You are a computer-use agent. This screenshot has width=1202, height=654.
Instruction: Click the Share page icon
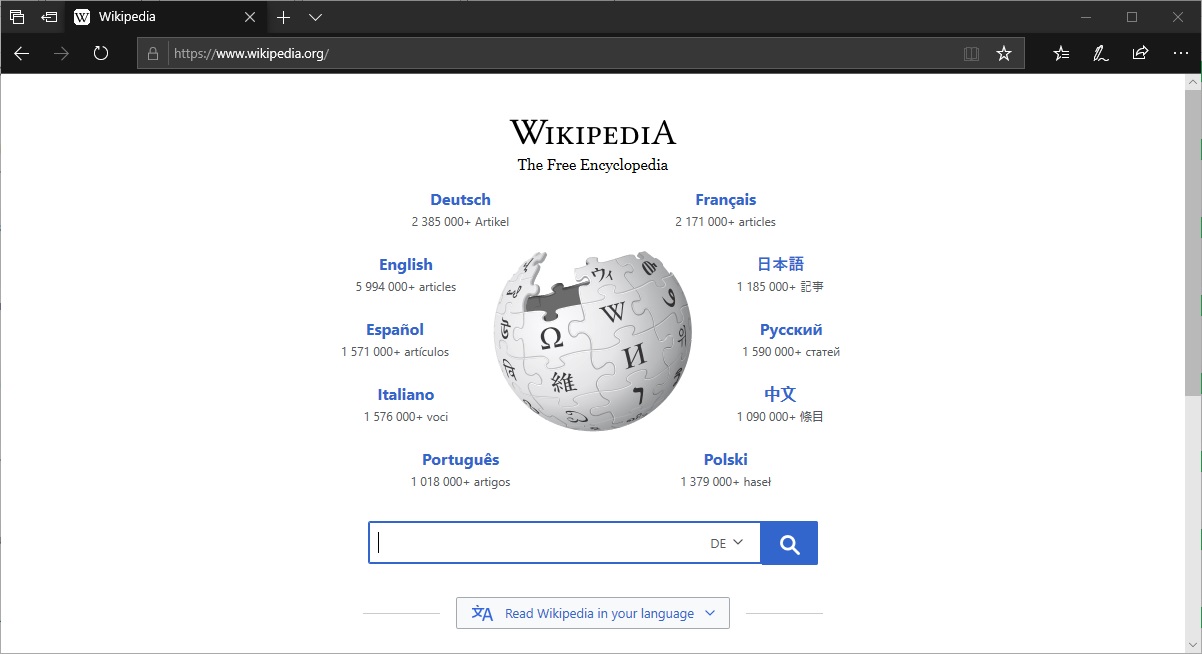point(1140,53)
